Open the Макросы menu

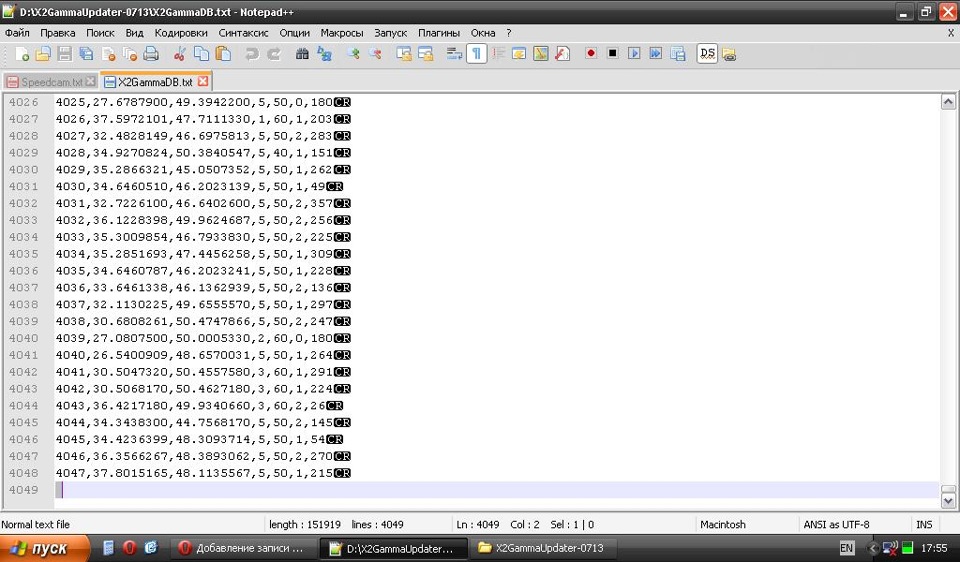coord(342,33)
